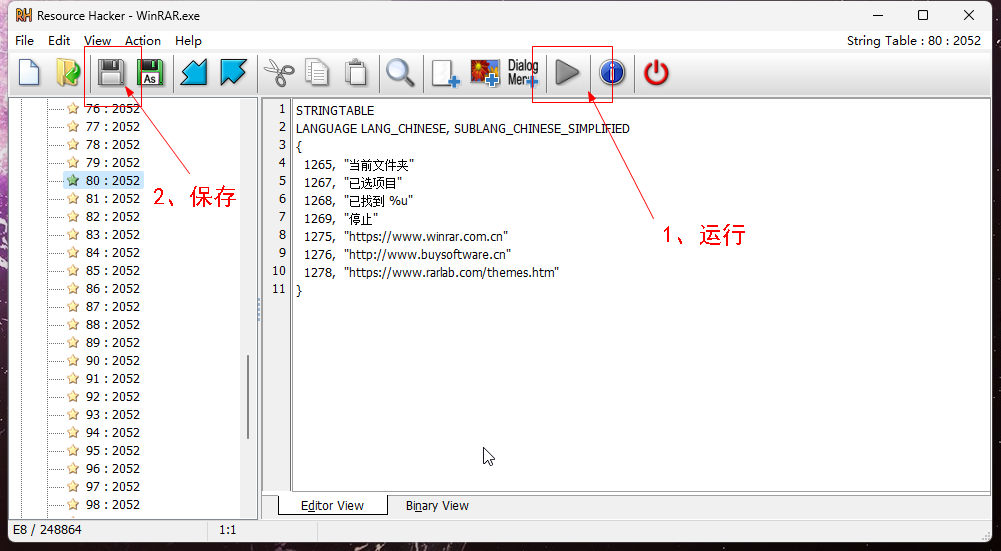Click the String Table : 80 : 2052 label
The width and height of the screenshot is (1001, 551).
(x=914, y=40)
